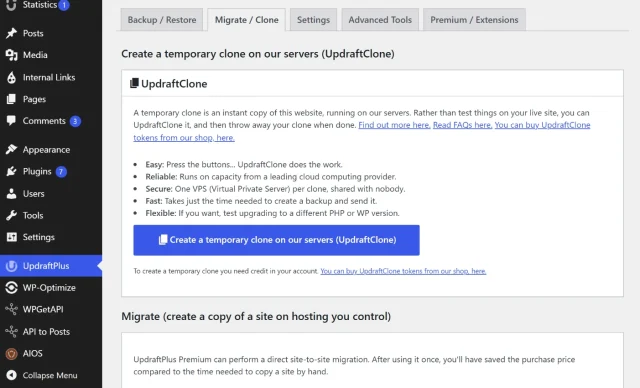The width and height of the screenshot is (640, 388).
Task: Open the Users menu item
Action: (51, 193)
